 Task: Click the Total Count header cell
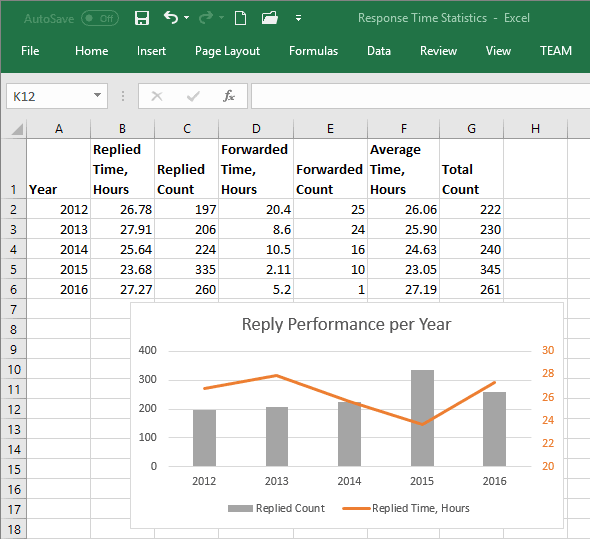tap(471, 169)
